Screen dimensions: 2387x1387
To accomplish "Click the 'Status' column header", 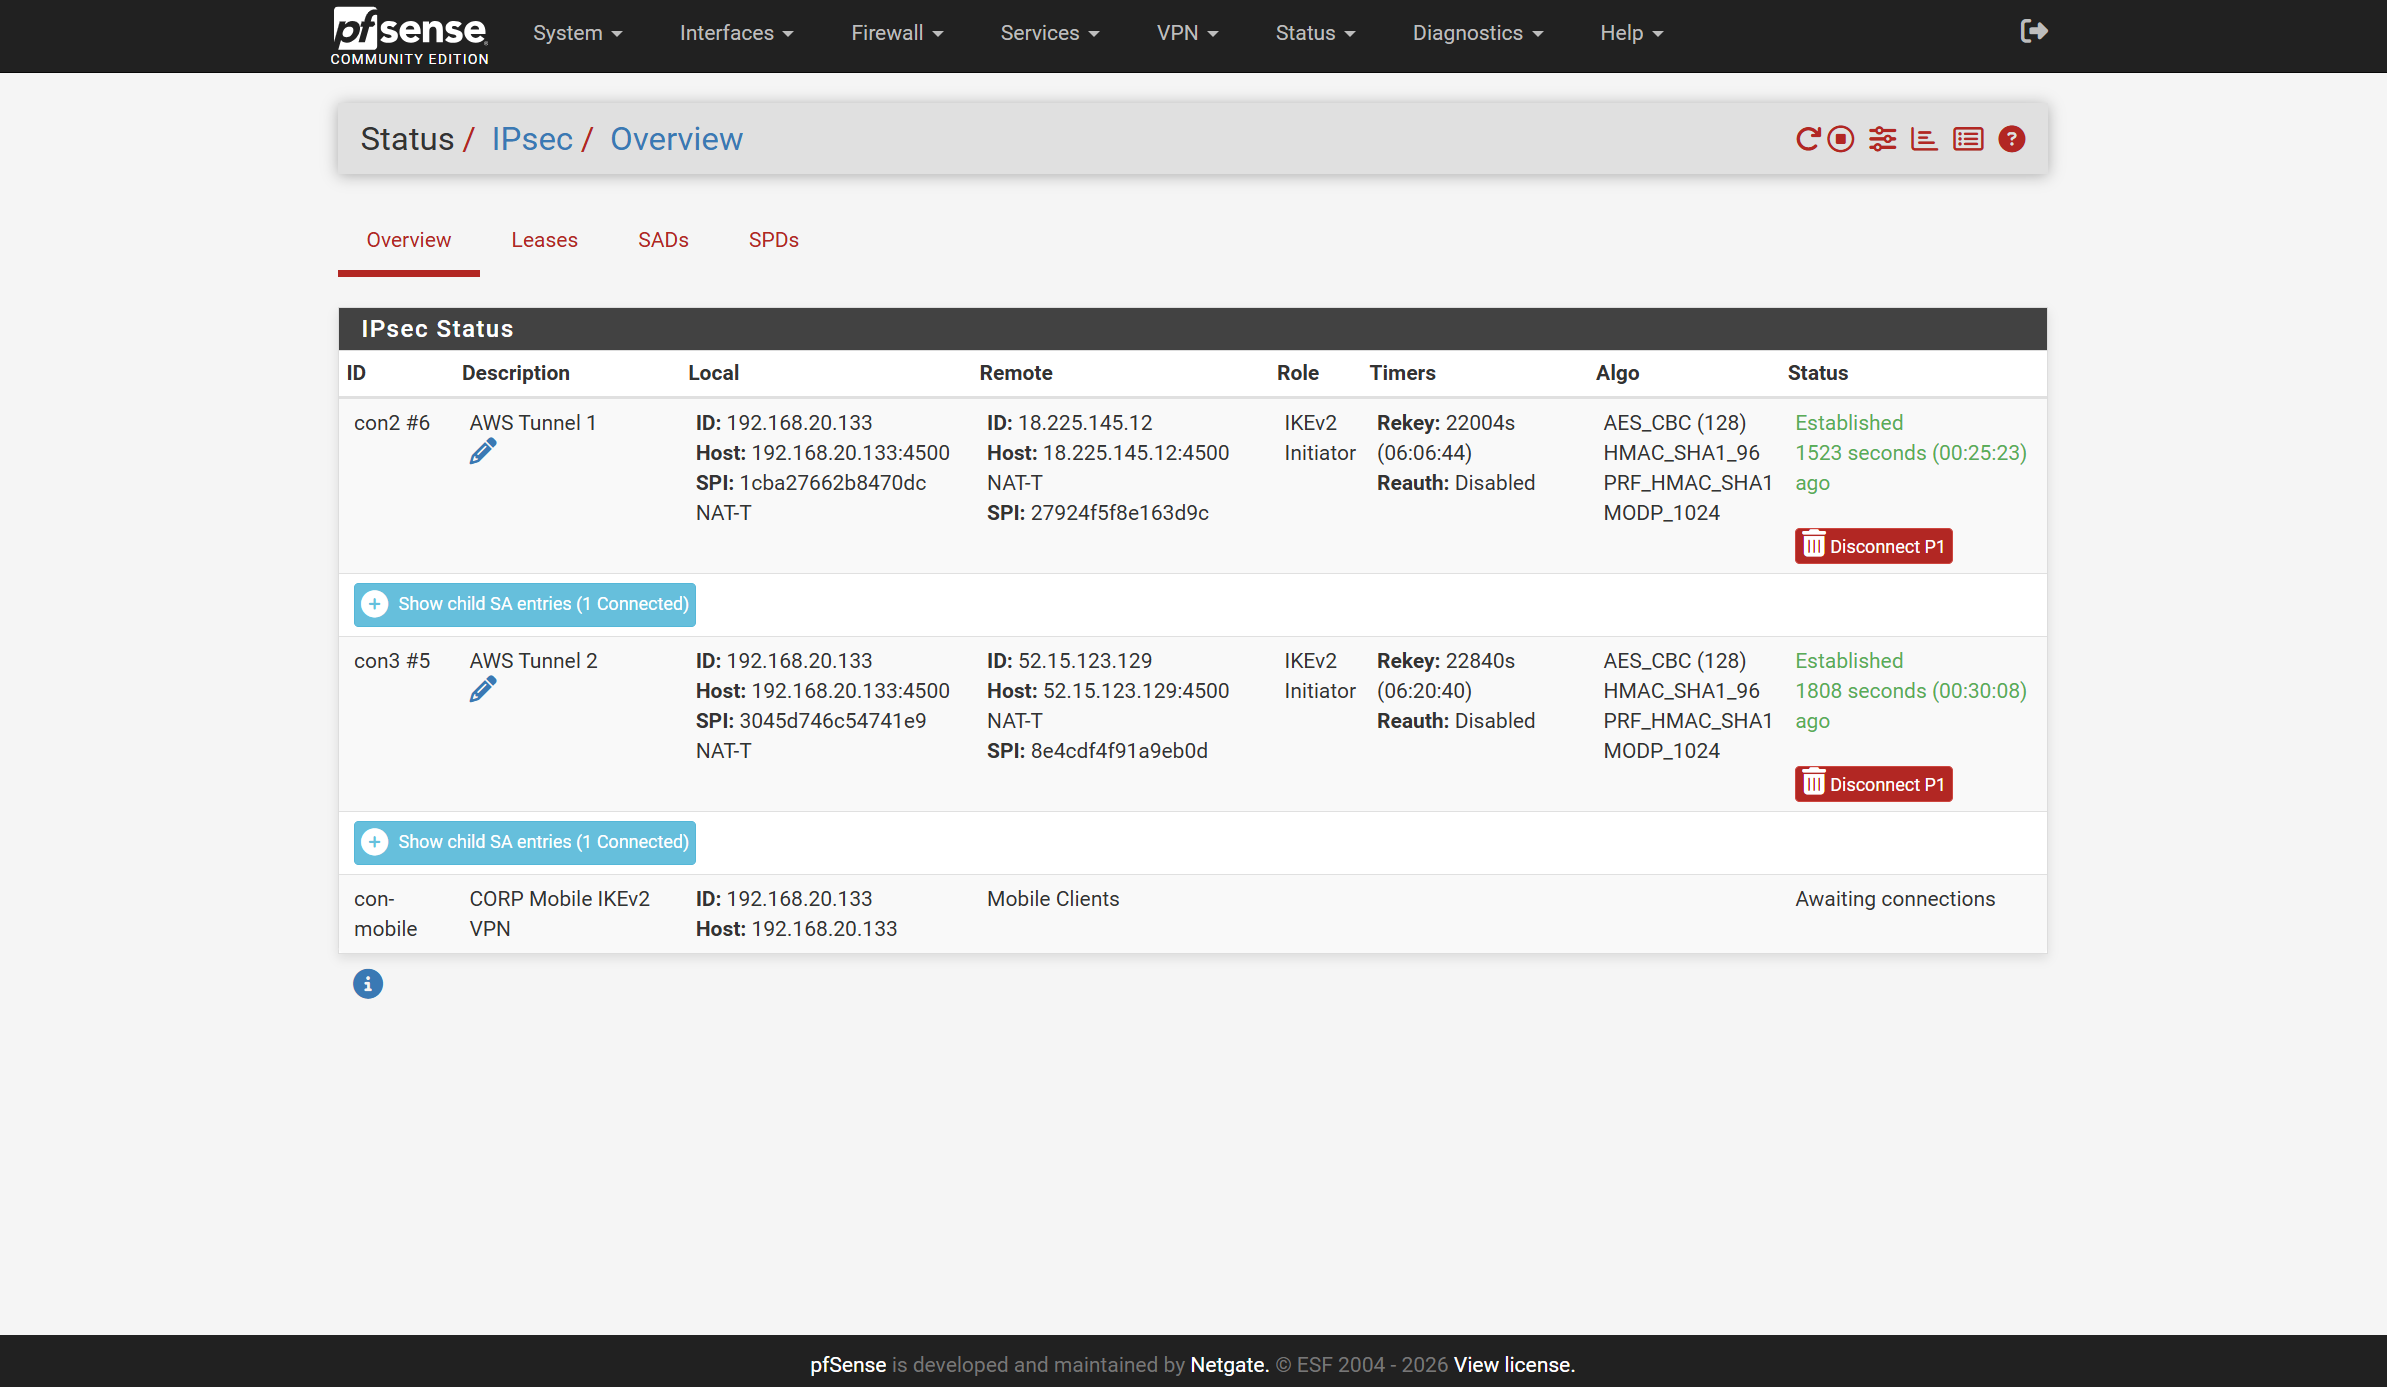I will click(1817, 373).
